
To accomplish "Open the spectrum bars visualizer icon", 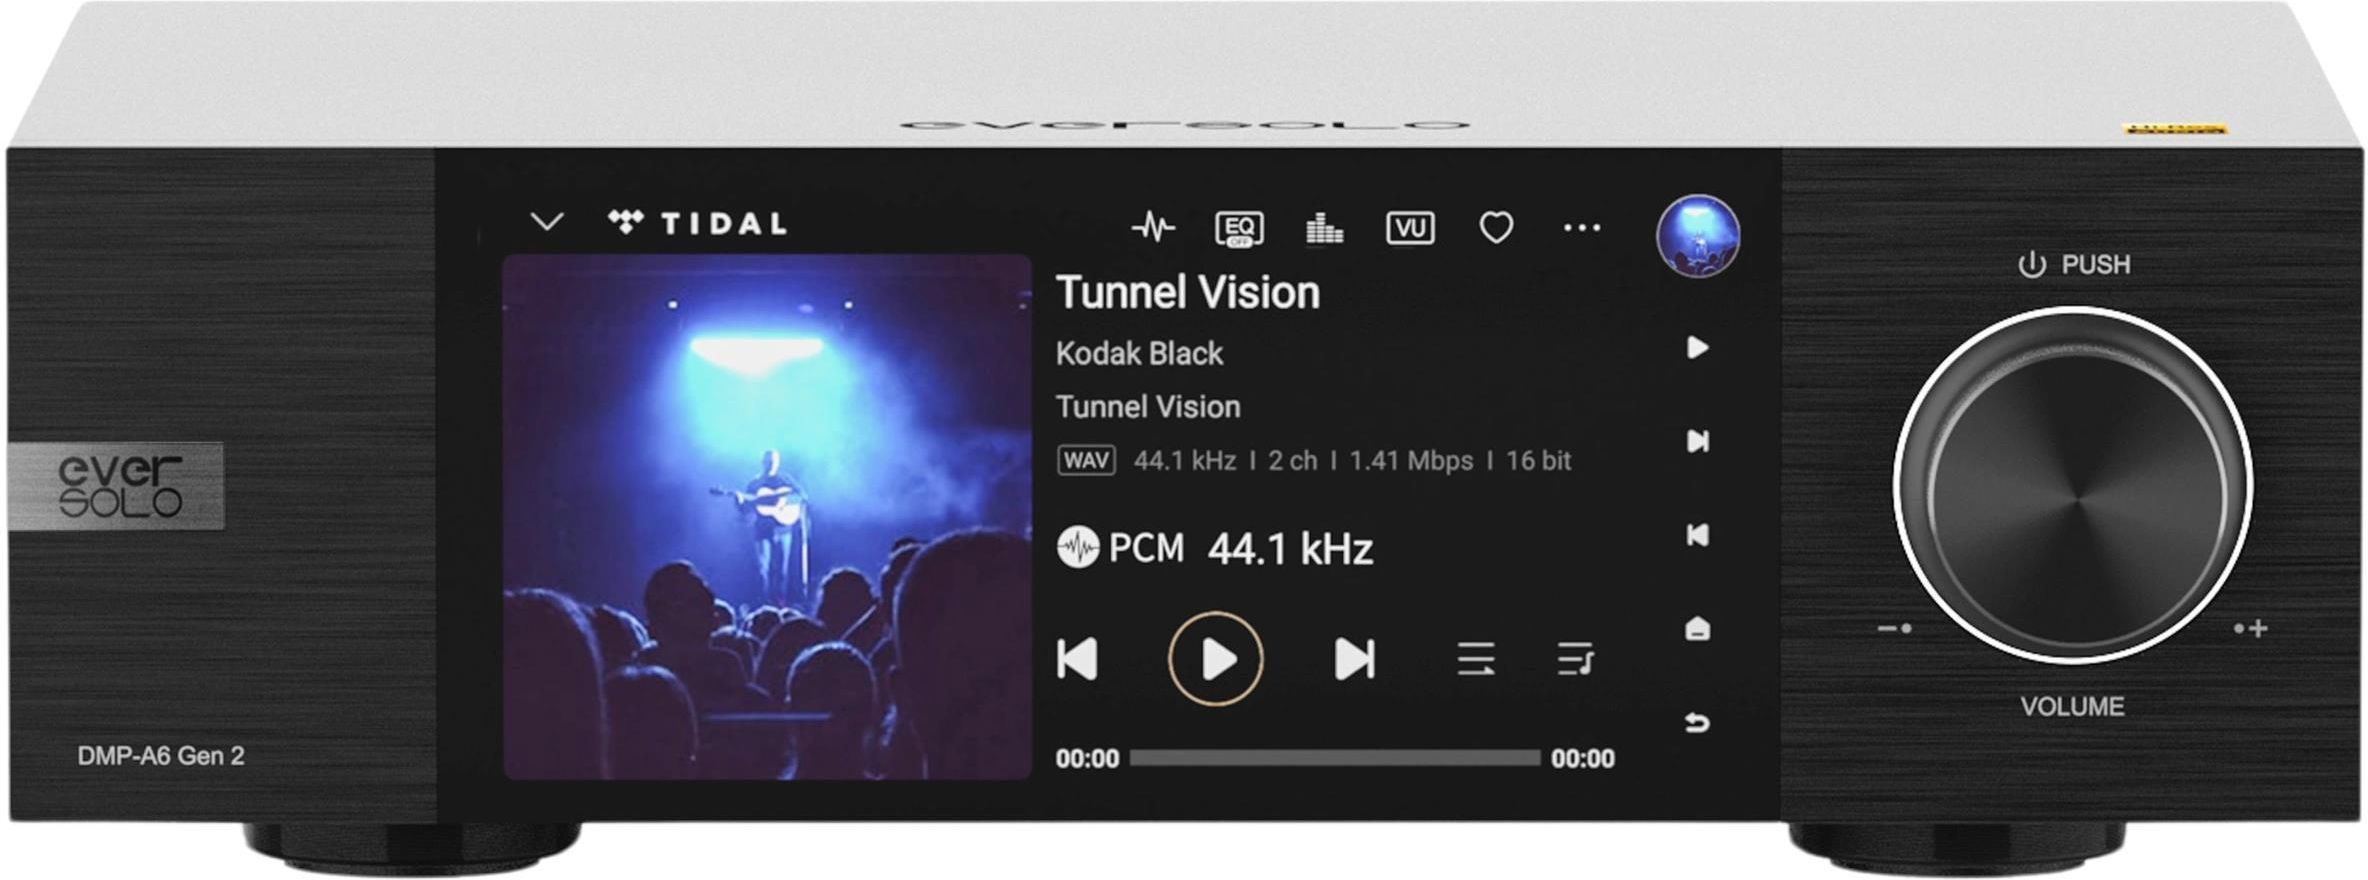I will pyautogui.click(x=1324, y=228).
